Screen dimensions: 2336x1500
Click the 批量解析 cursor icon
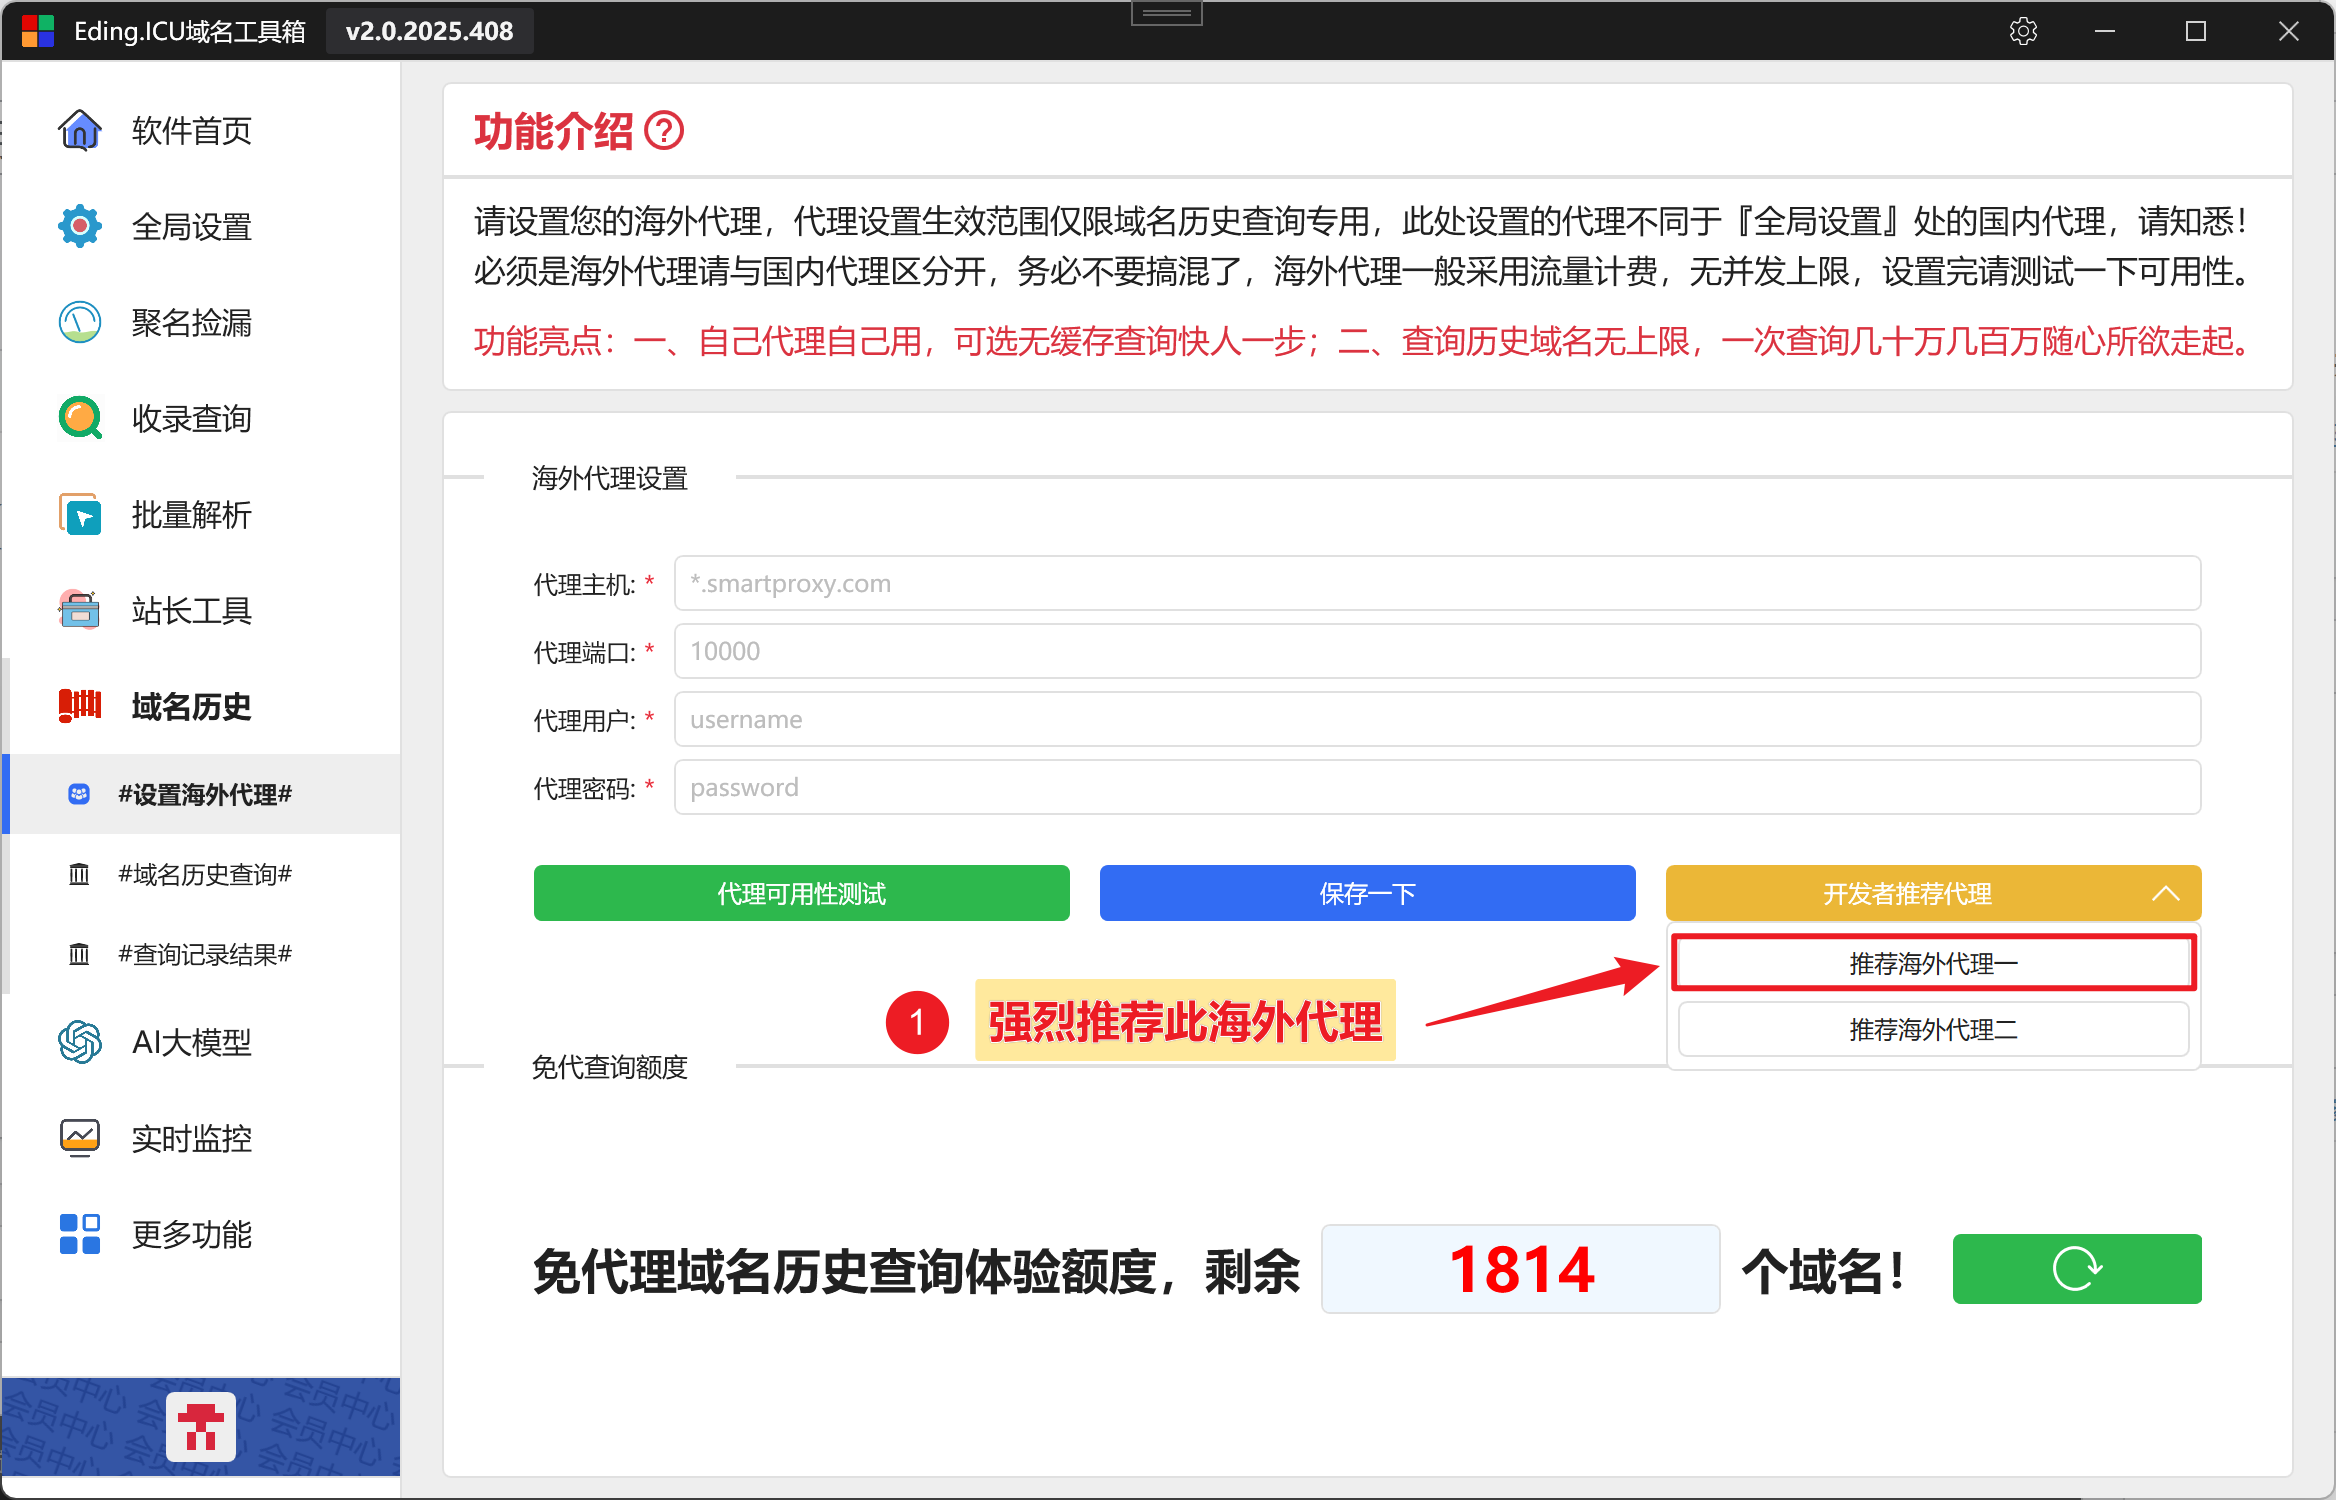80,514
